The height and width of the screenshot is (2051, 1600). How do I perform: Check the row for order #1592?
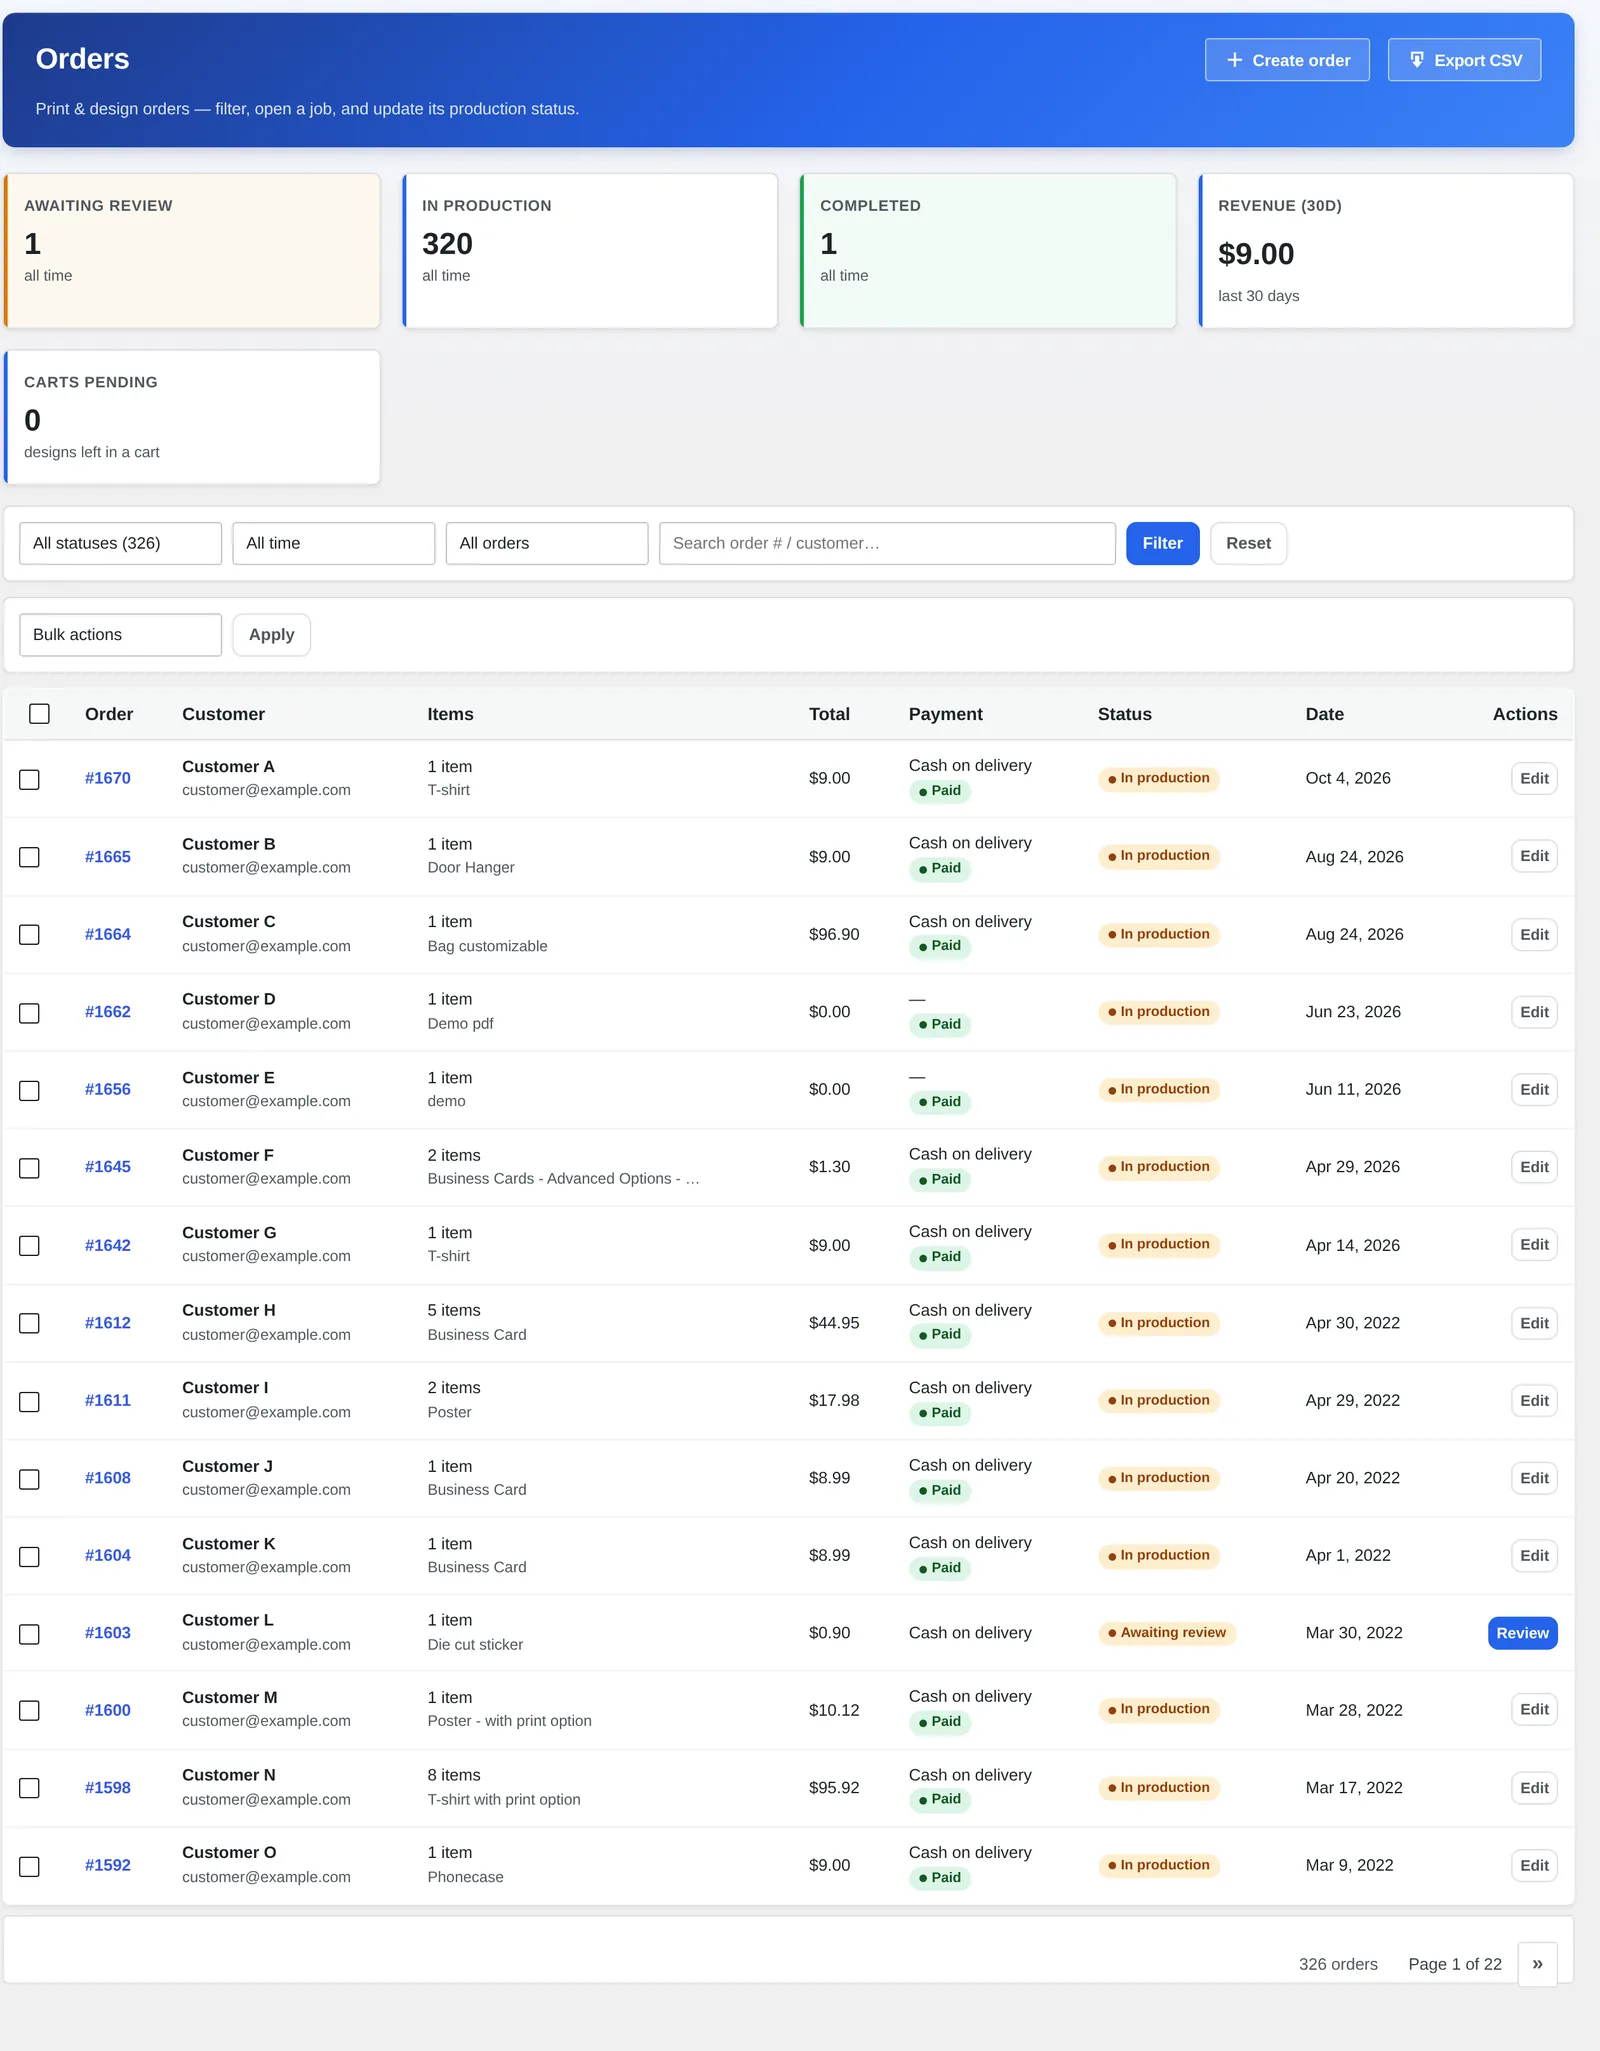(x=30, y=1867)
